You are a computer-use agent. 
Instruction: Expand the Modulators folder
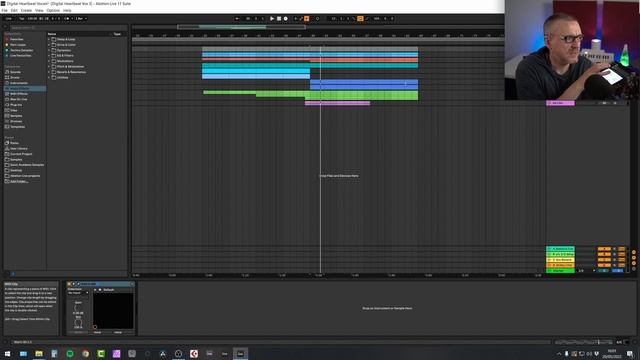point(49,61)
